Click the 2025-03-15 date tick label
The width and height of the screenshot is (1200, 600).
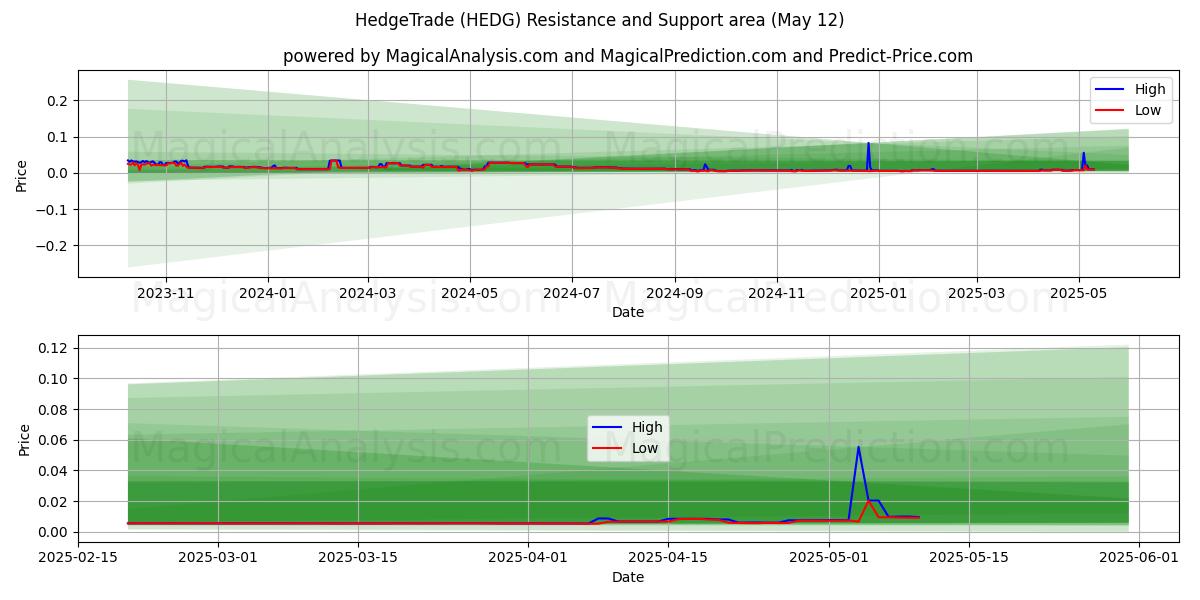pos(359,558)
